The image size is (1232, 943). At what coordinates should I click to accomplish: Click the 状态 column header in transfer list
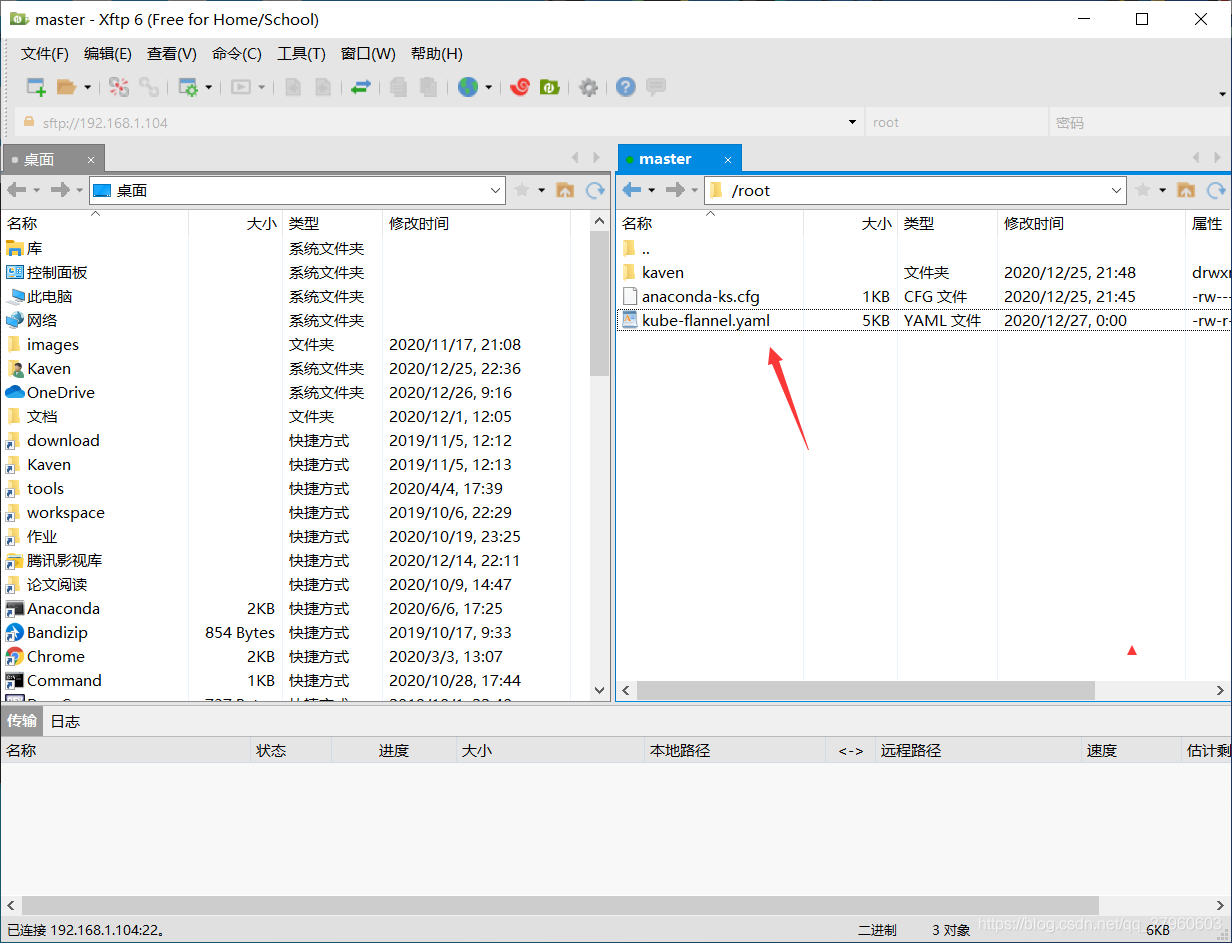[290, 750]
